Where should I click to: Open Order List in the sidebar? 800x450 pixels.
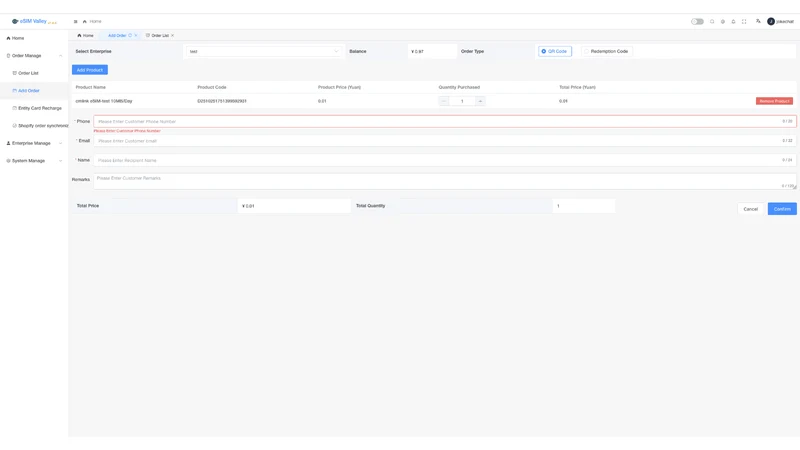pos(34,73)
